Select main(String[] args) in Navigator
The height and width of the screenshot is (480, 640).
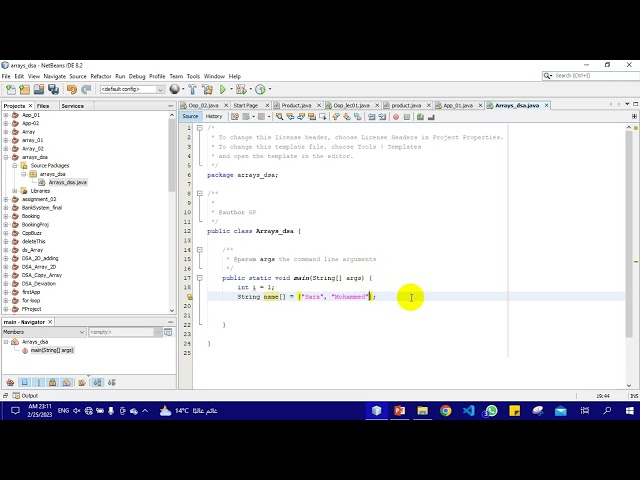tap(51, 350)
